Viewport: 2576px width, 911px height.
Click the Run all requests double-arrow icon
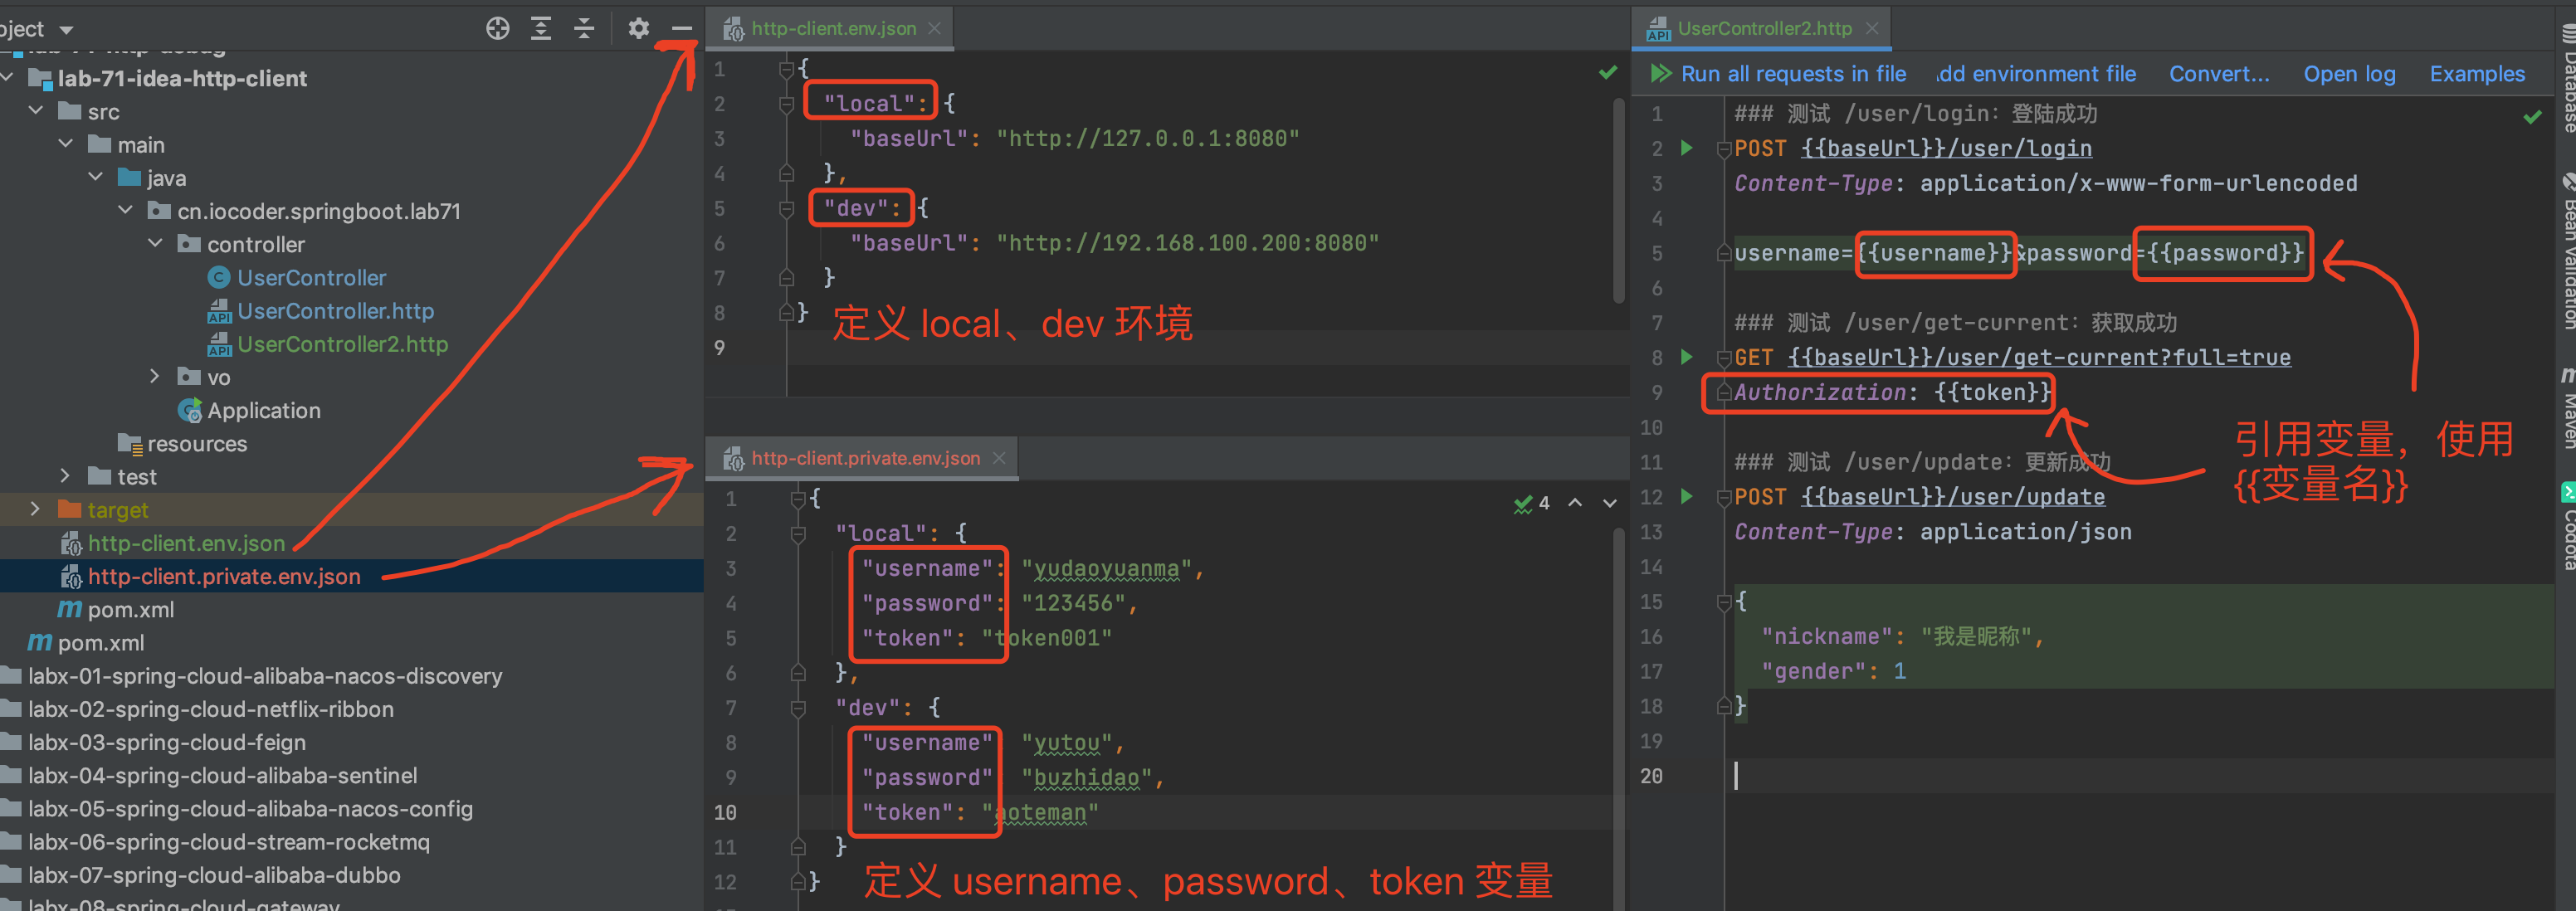(x=1661, y=74)
